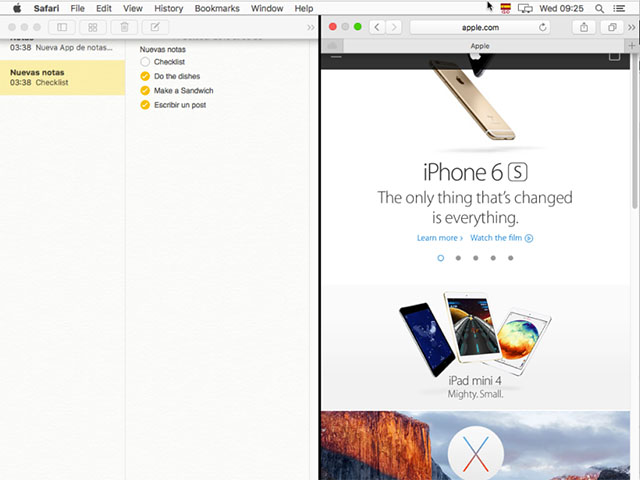Click the Learn more link
Viewport: 640px width, 480px height.
click(x=439, y=238)
